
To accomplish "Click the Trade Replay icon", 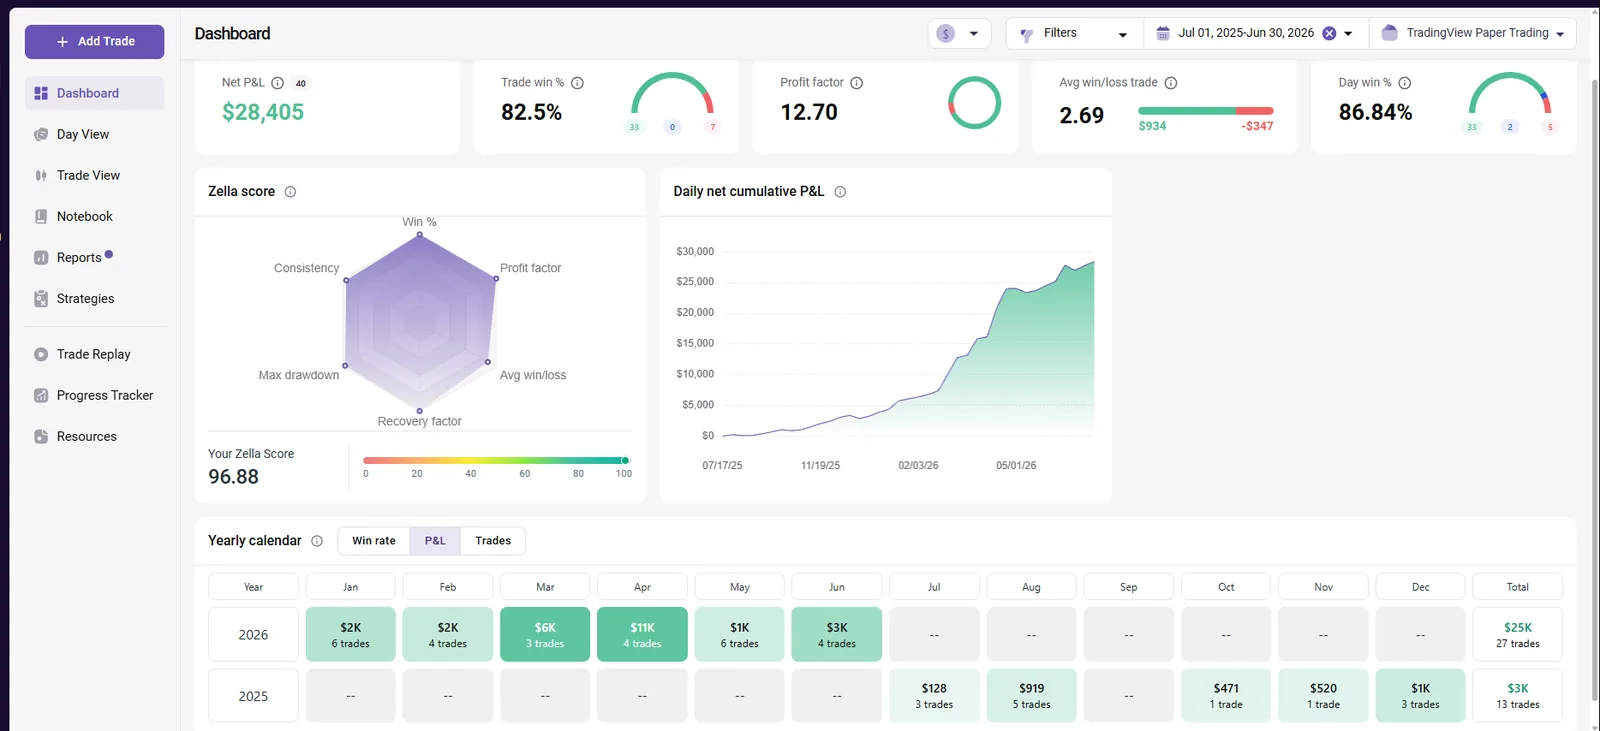I will 41,354.
